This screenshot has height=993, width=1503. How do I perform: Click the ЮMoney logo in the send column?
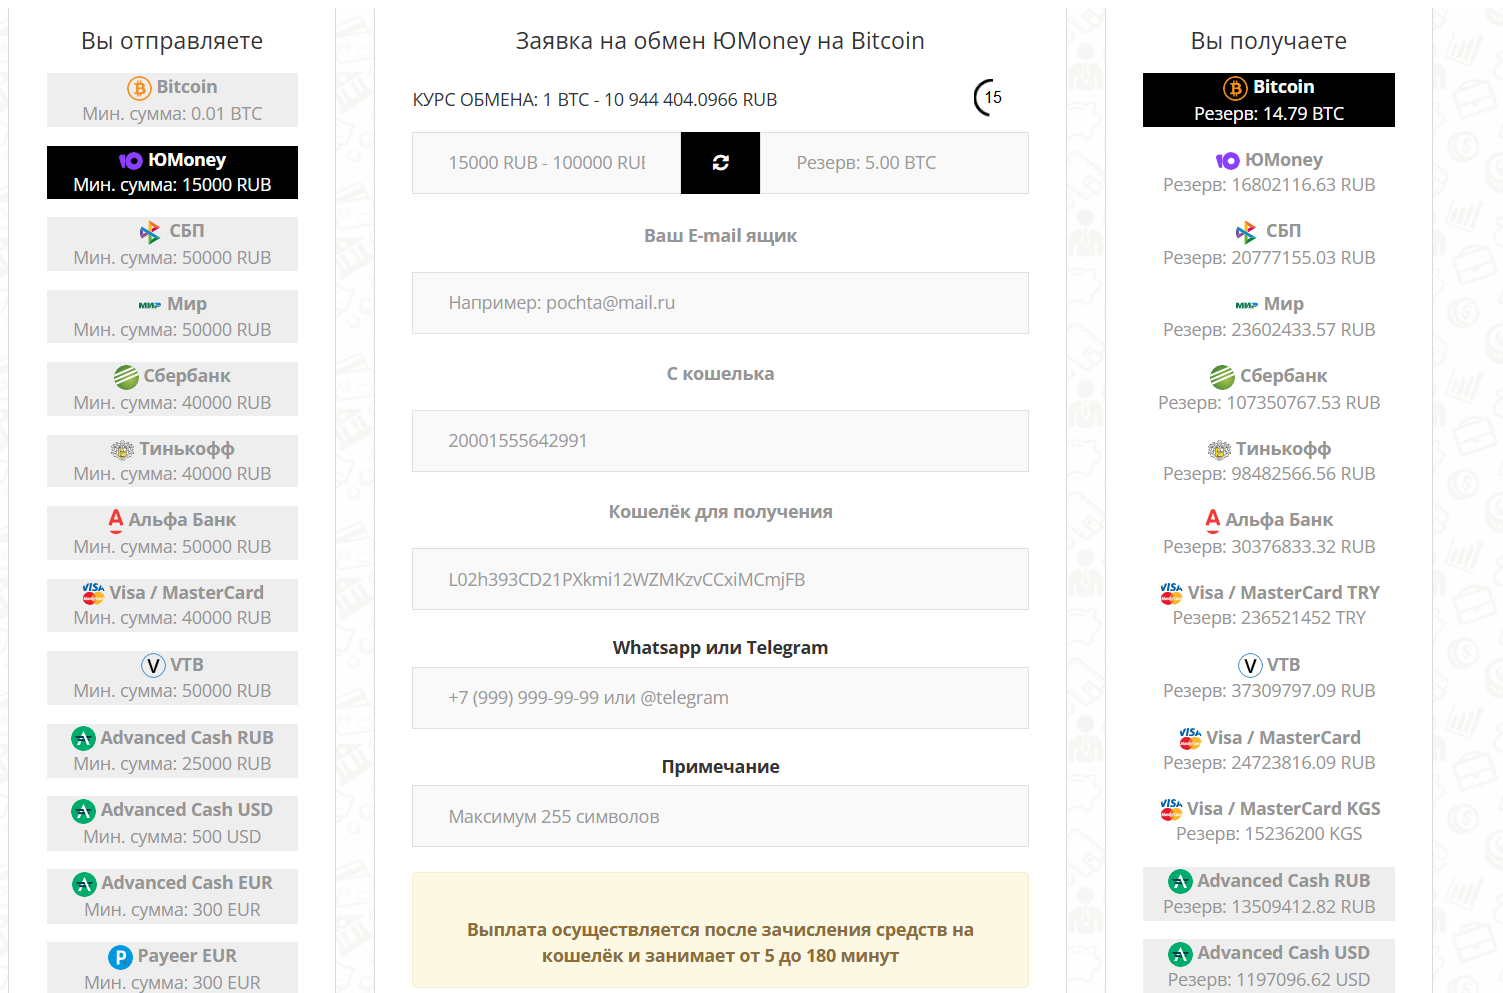click(x=131, y=161)
